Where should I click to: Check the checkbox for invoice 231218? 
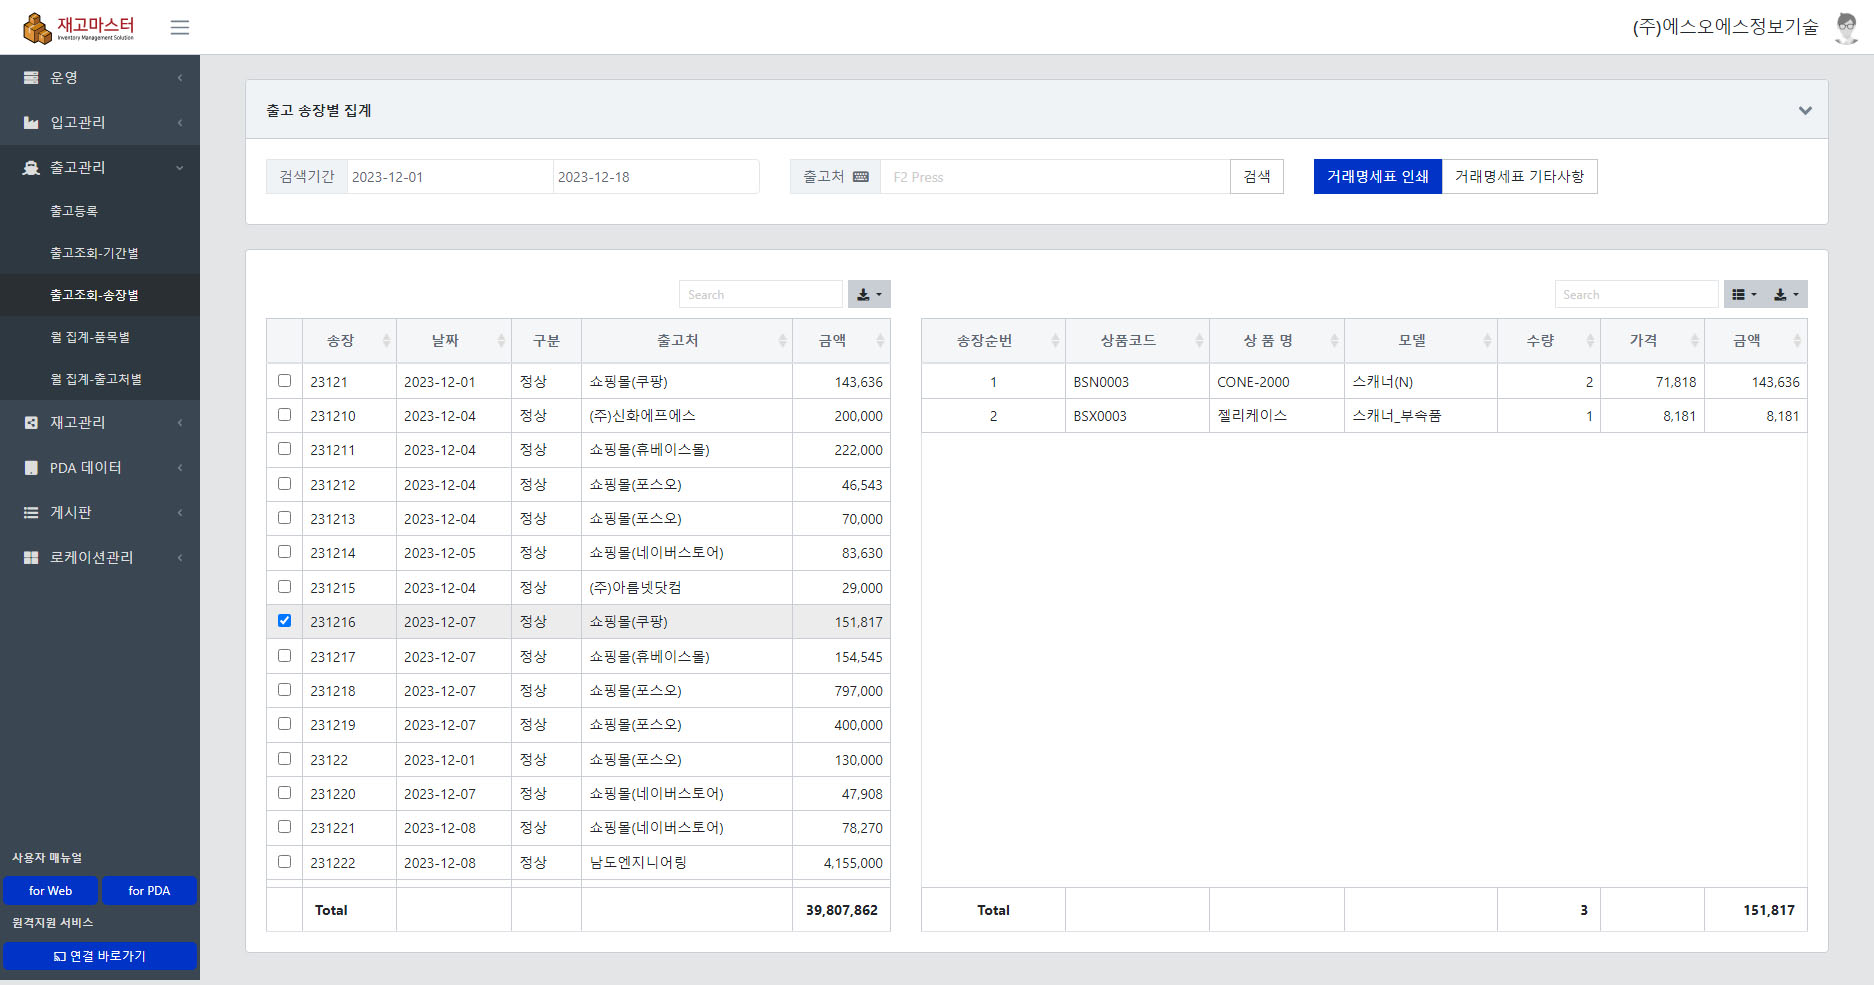tap(284, 690)
